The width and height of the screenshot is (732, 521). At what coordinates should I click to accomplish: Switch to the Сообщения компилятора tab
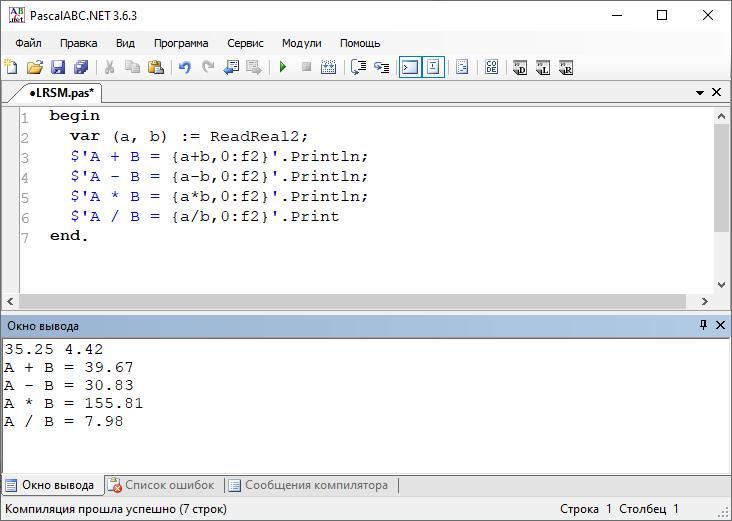307,485
